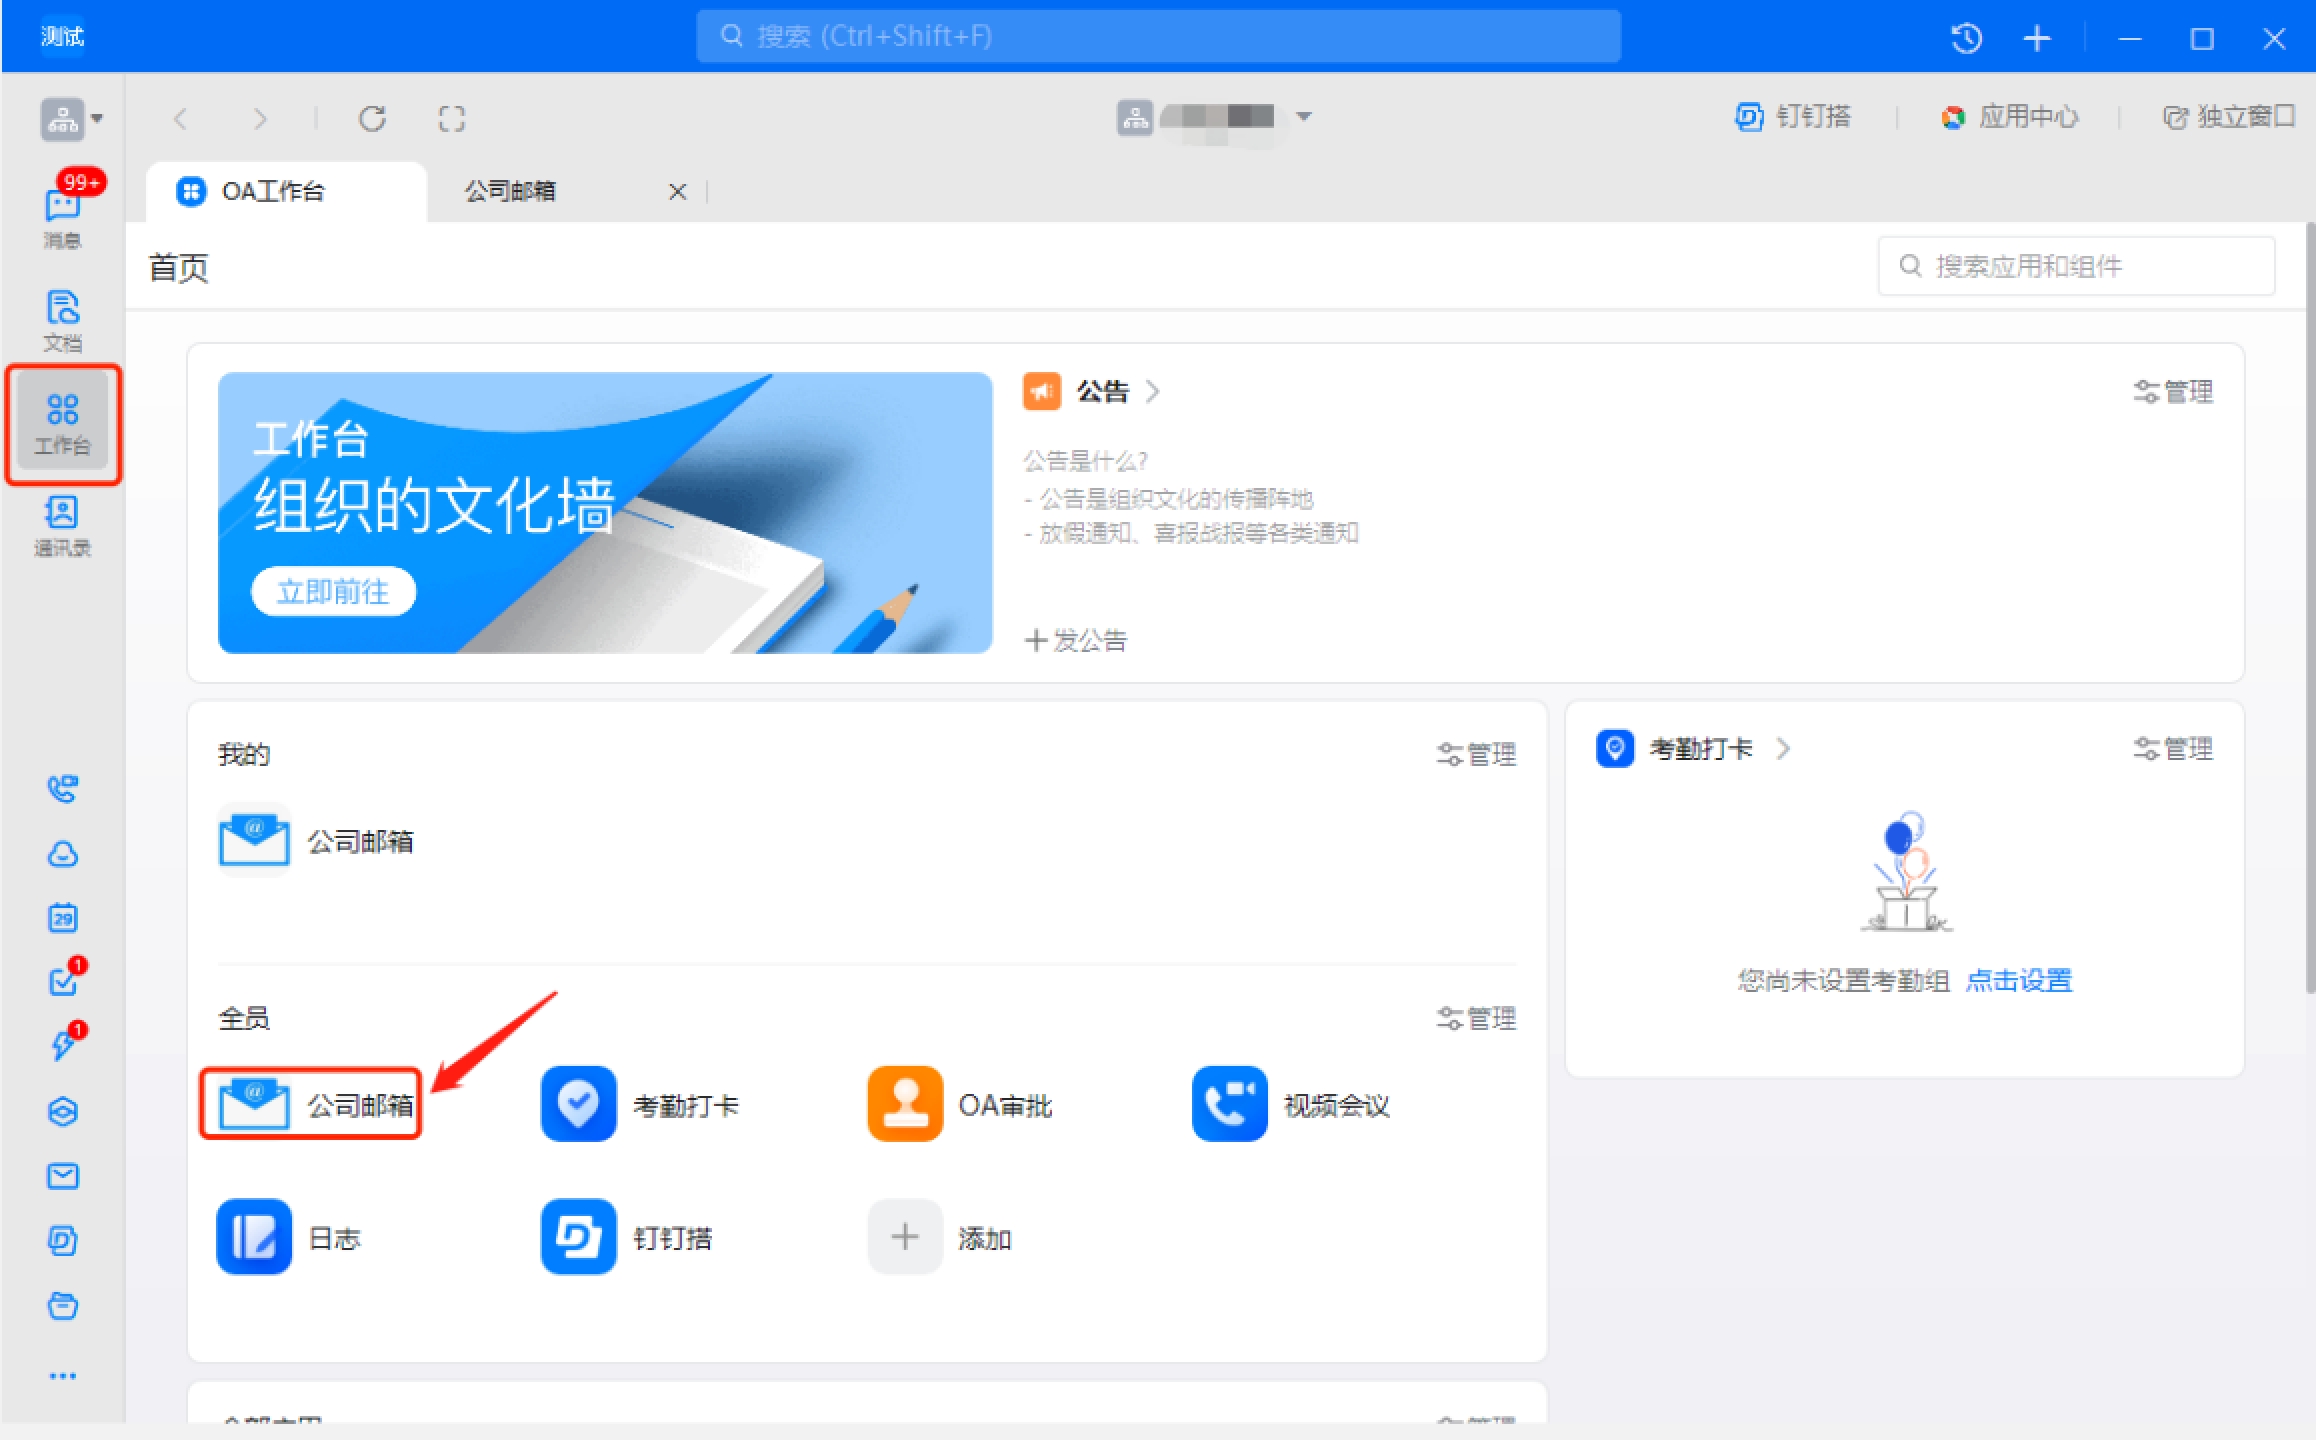Expand the 公告 section chevron
The width and height of the screenshot is (2316, 1440).
[1153, 391]
